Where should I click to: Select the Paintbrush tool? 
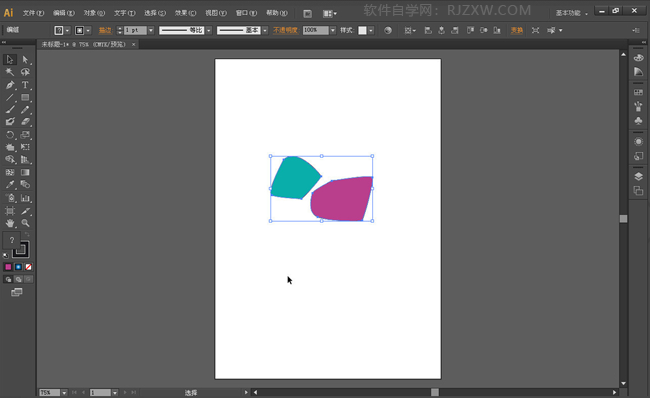pyautogui.click(x=10, y=109)
